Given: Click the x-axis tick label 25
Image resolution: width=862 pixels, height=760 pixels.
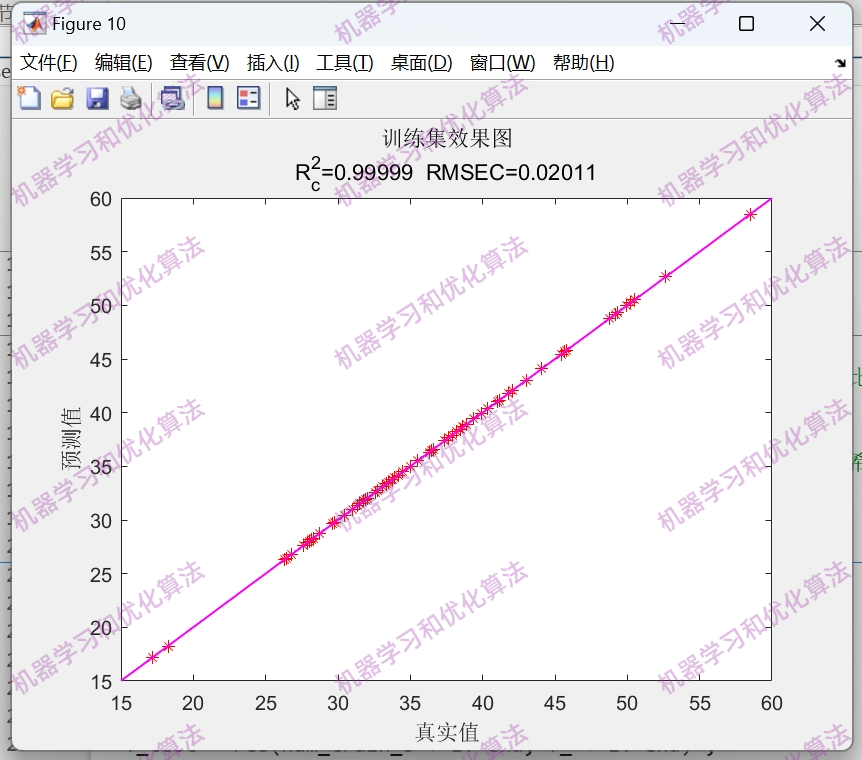Looking at the screenshot, I should click(266, 703).
